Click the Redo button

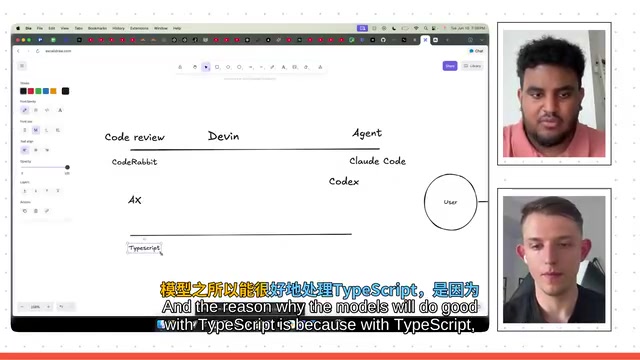click(71, 307)
